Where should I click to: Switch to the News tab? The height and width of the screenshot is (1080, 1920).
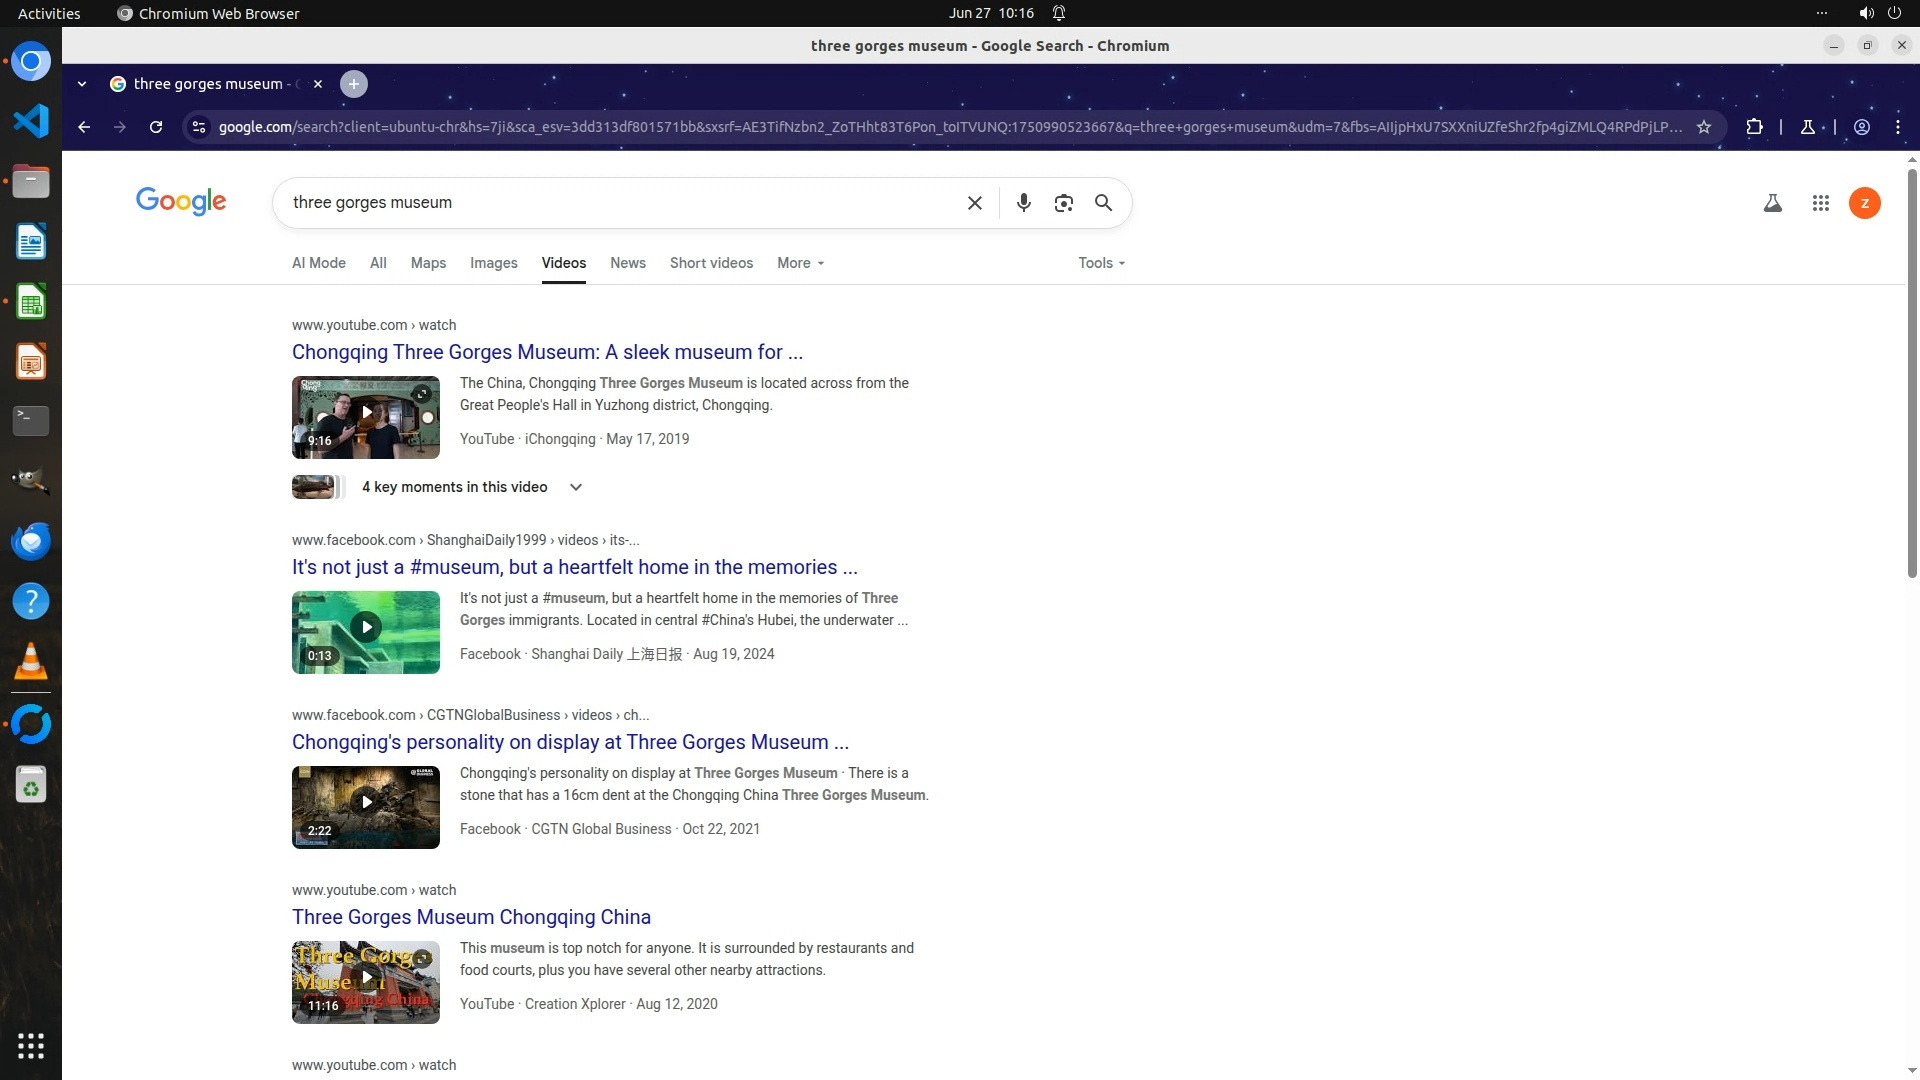pyautogui.click(x=627, y=263)
